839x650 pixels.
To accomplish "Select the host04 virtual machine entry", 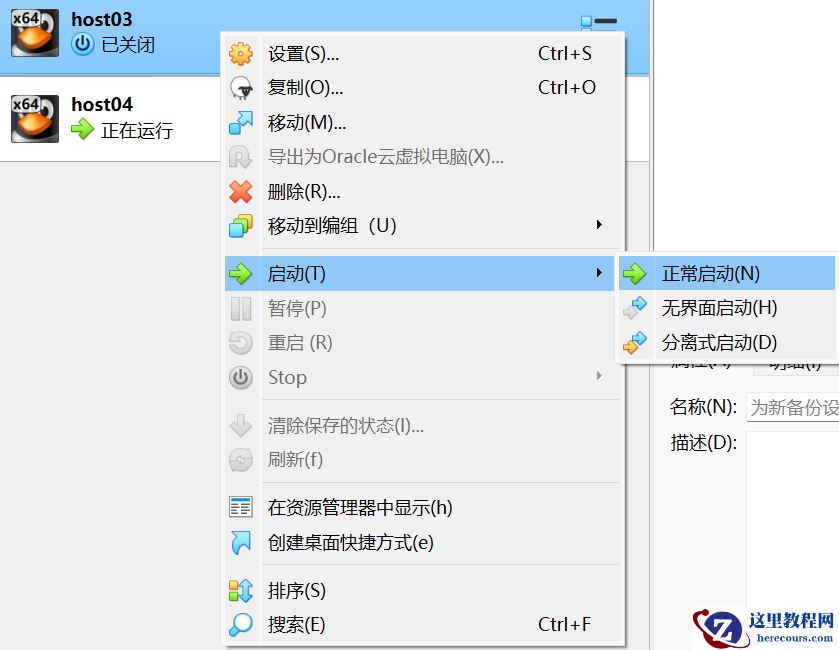I will tap(110, 118).
